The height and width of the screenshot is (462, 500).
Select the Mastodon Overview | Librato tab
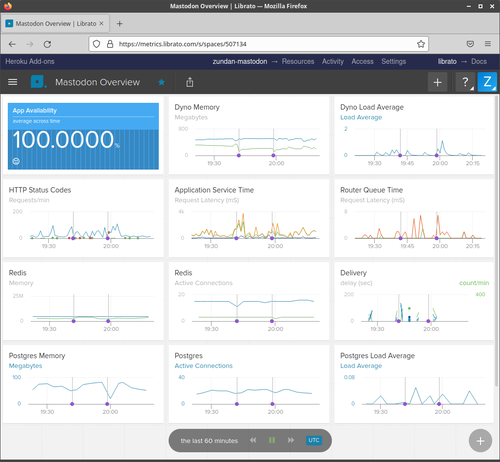tap(55, 24)
